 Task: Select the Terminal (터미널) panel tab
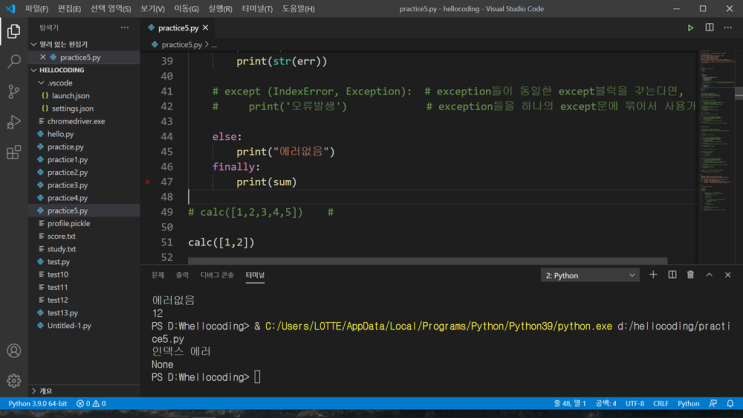(x=255, y=275)
